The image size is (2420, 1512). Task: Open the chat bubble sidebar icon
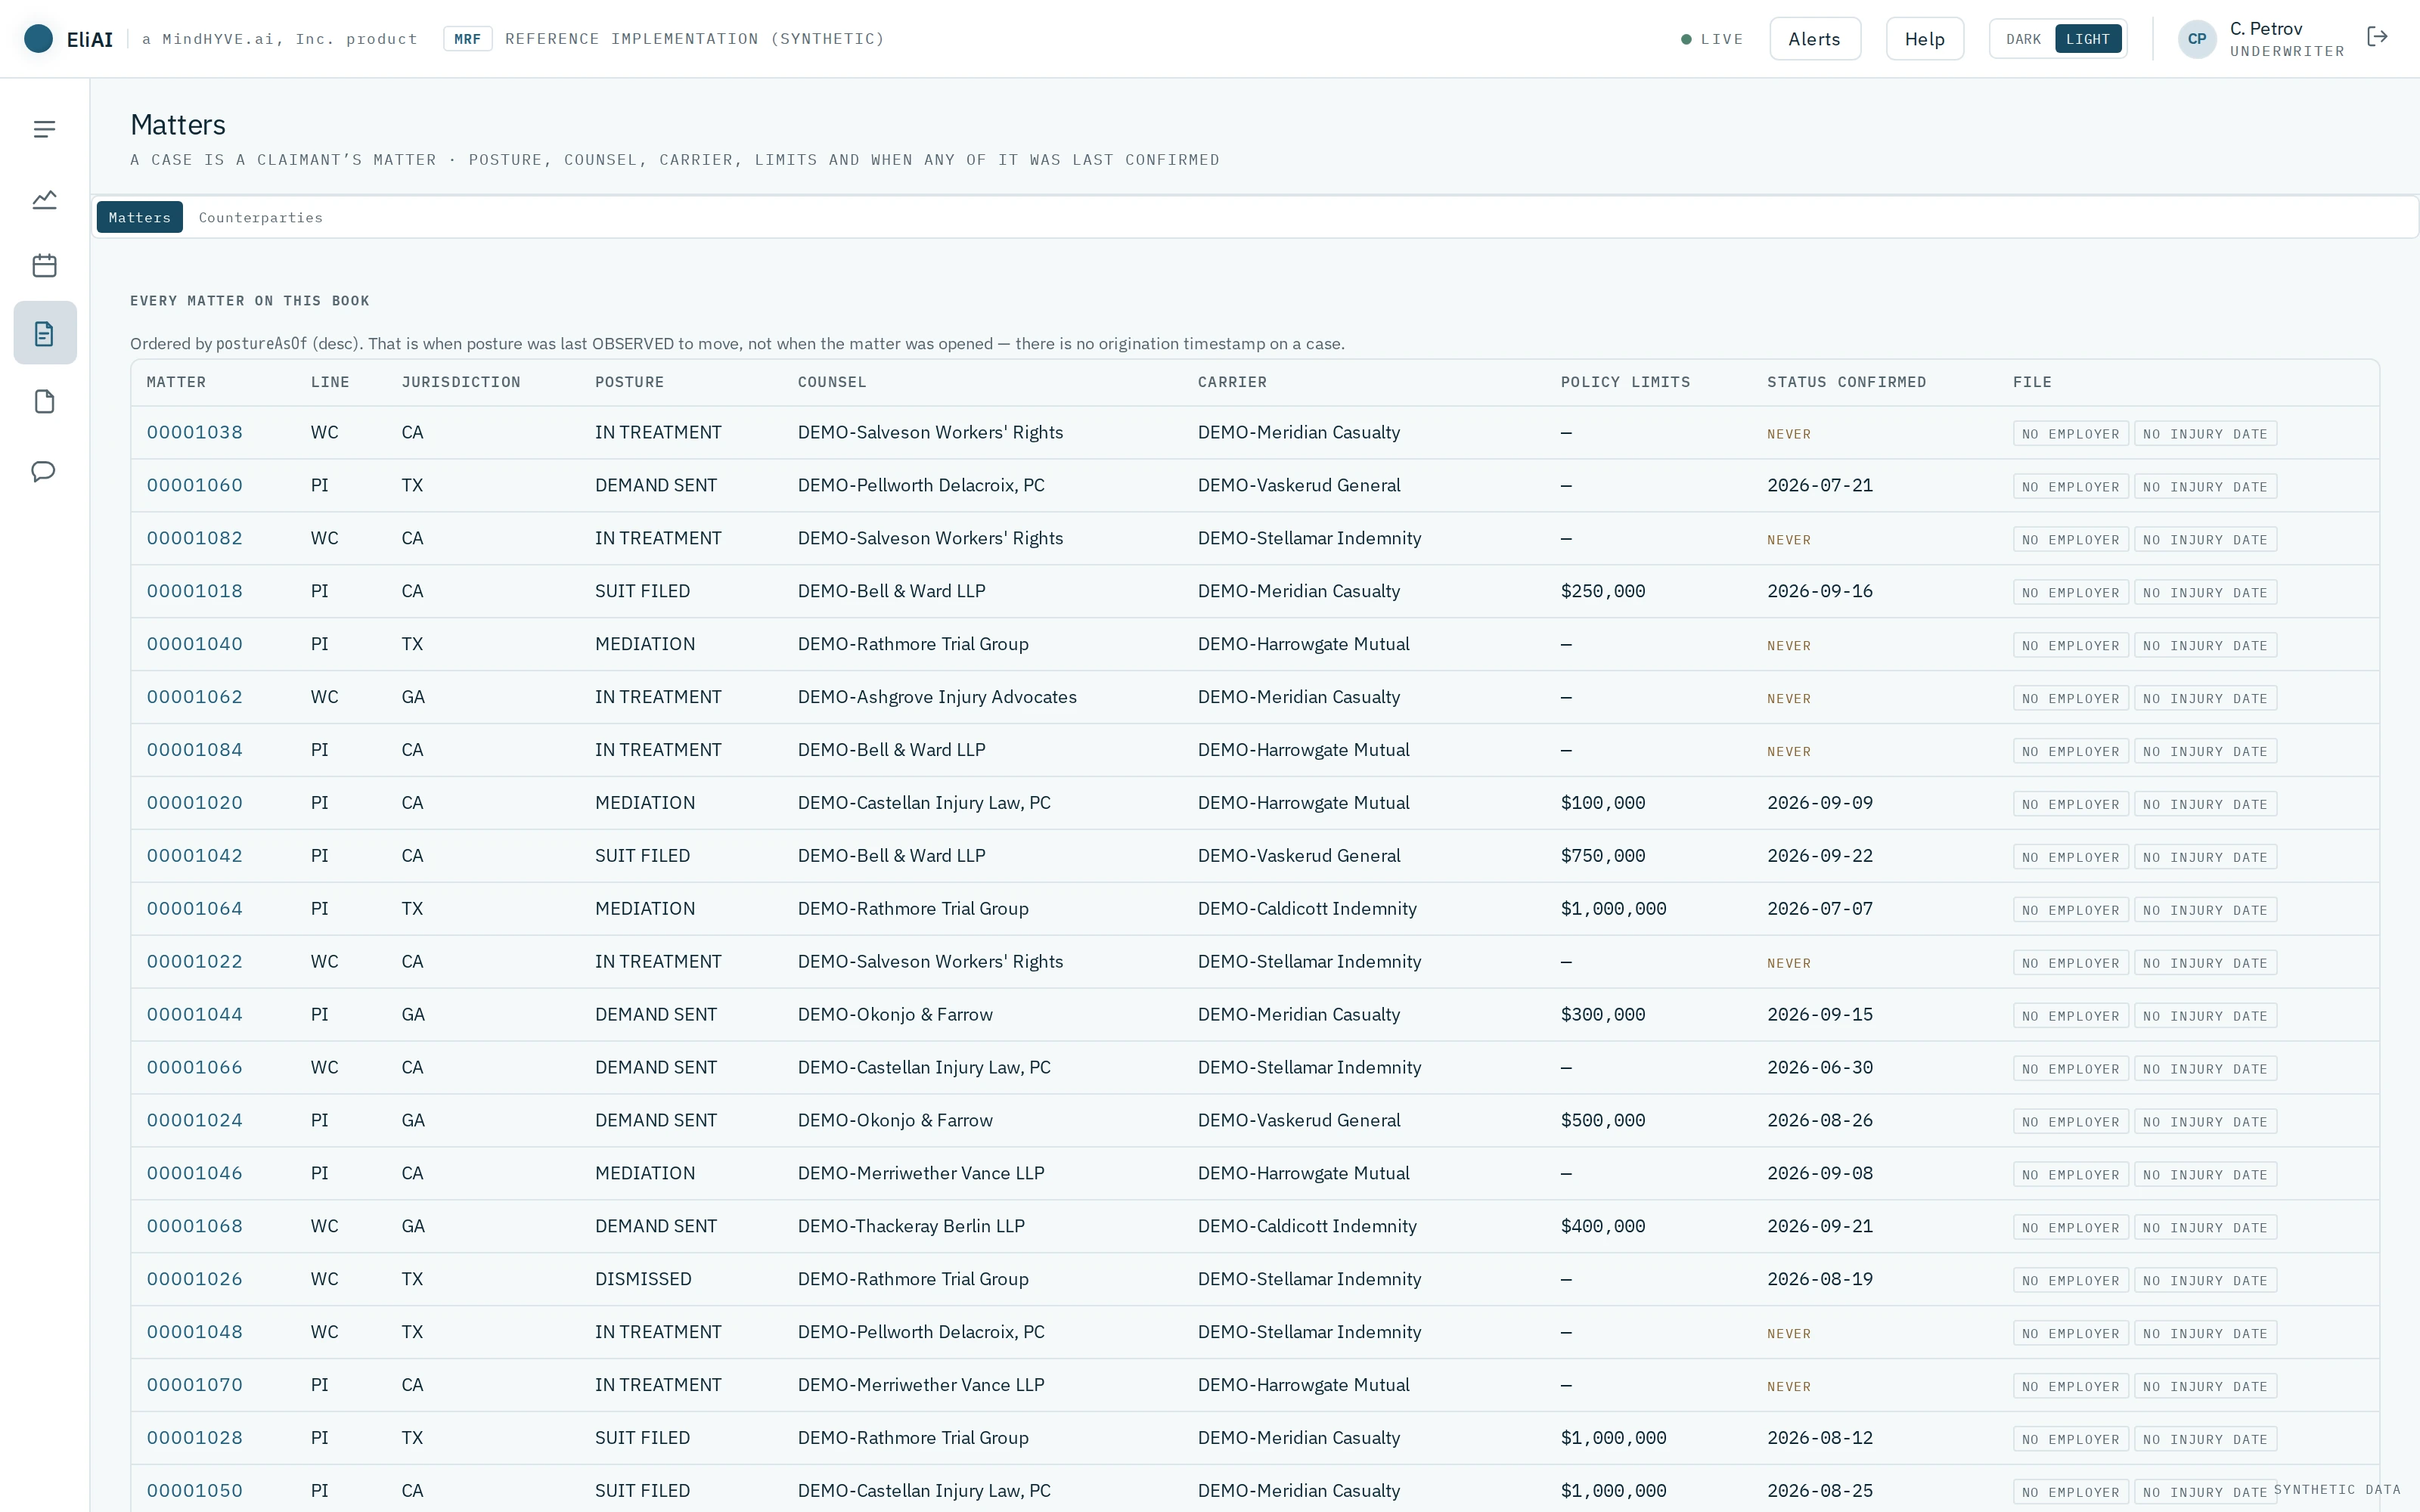pyautogui.click(x=44, y=471)
